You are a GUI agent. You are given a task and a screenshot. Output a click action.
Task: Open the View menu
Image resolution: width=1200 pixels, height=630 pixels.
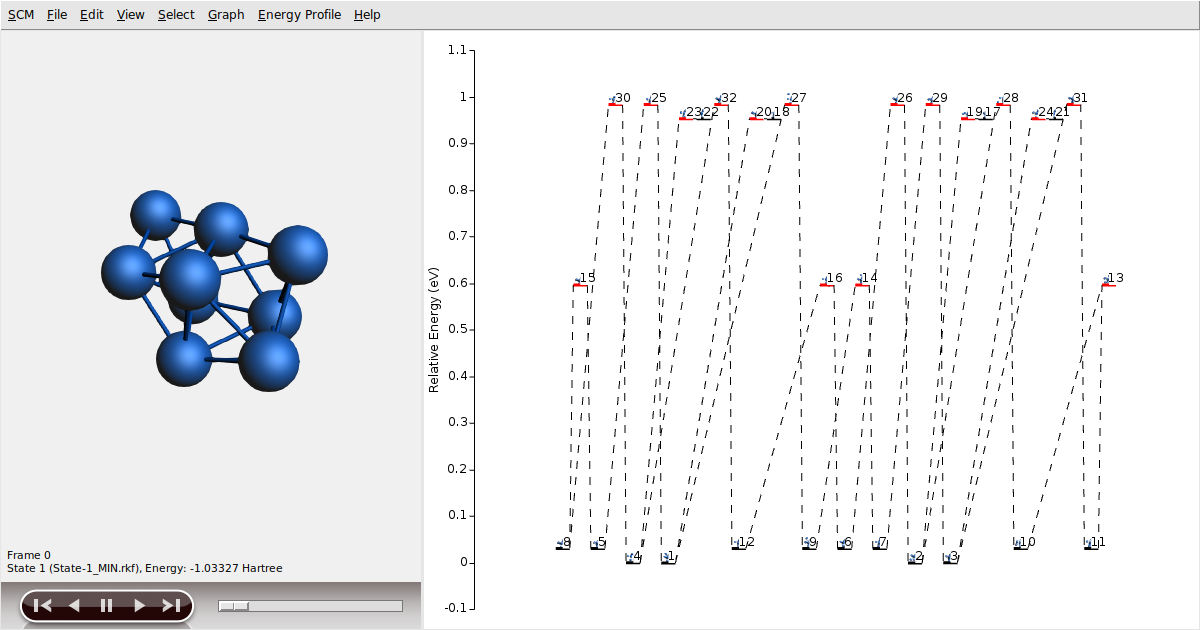[130, 15]
